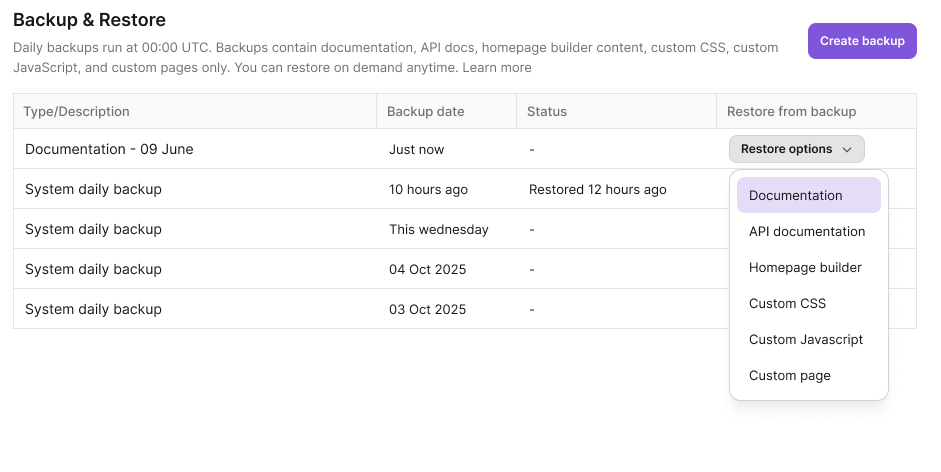This screenshot has height=472, width=941.
Task: Click System daily backup for 03 Oct 2025
Action: [93, 309]
